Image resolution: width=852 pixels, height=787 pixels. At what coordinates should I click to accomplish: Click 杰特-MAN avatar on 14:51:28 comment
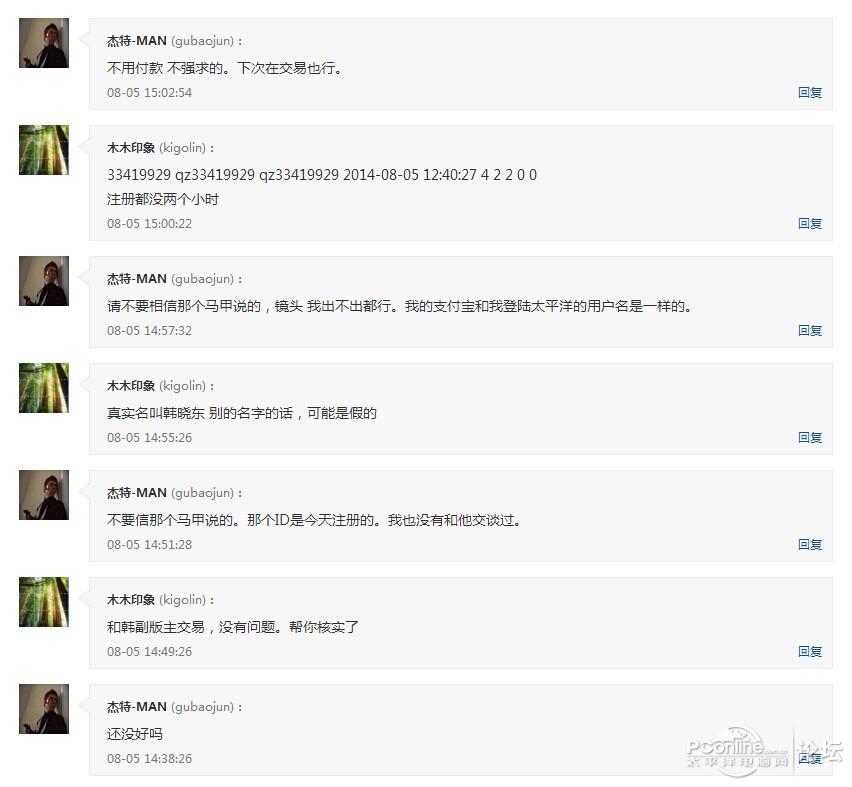pos(43,495)
